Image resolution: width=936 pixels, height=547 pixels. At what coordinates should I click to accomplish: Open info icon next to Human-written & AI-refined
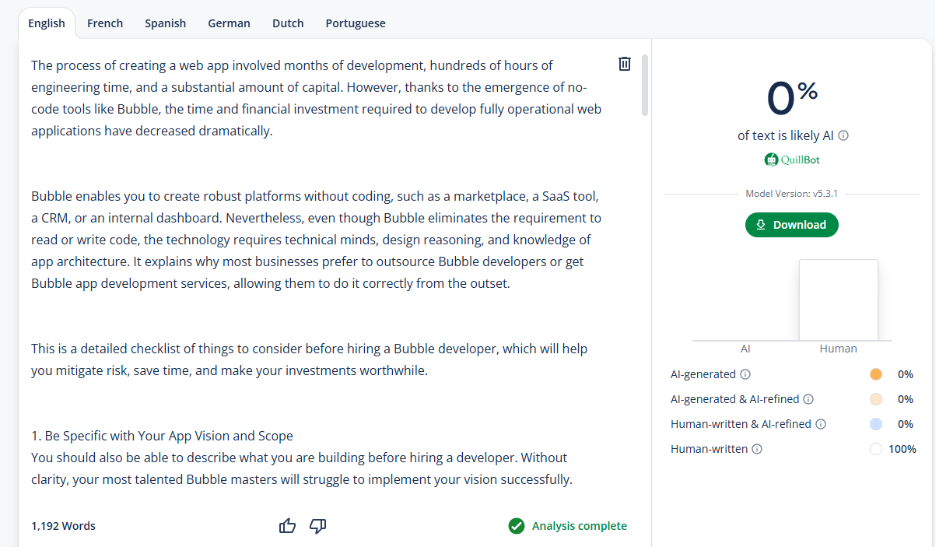point(821,424)
